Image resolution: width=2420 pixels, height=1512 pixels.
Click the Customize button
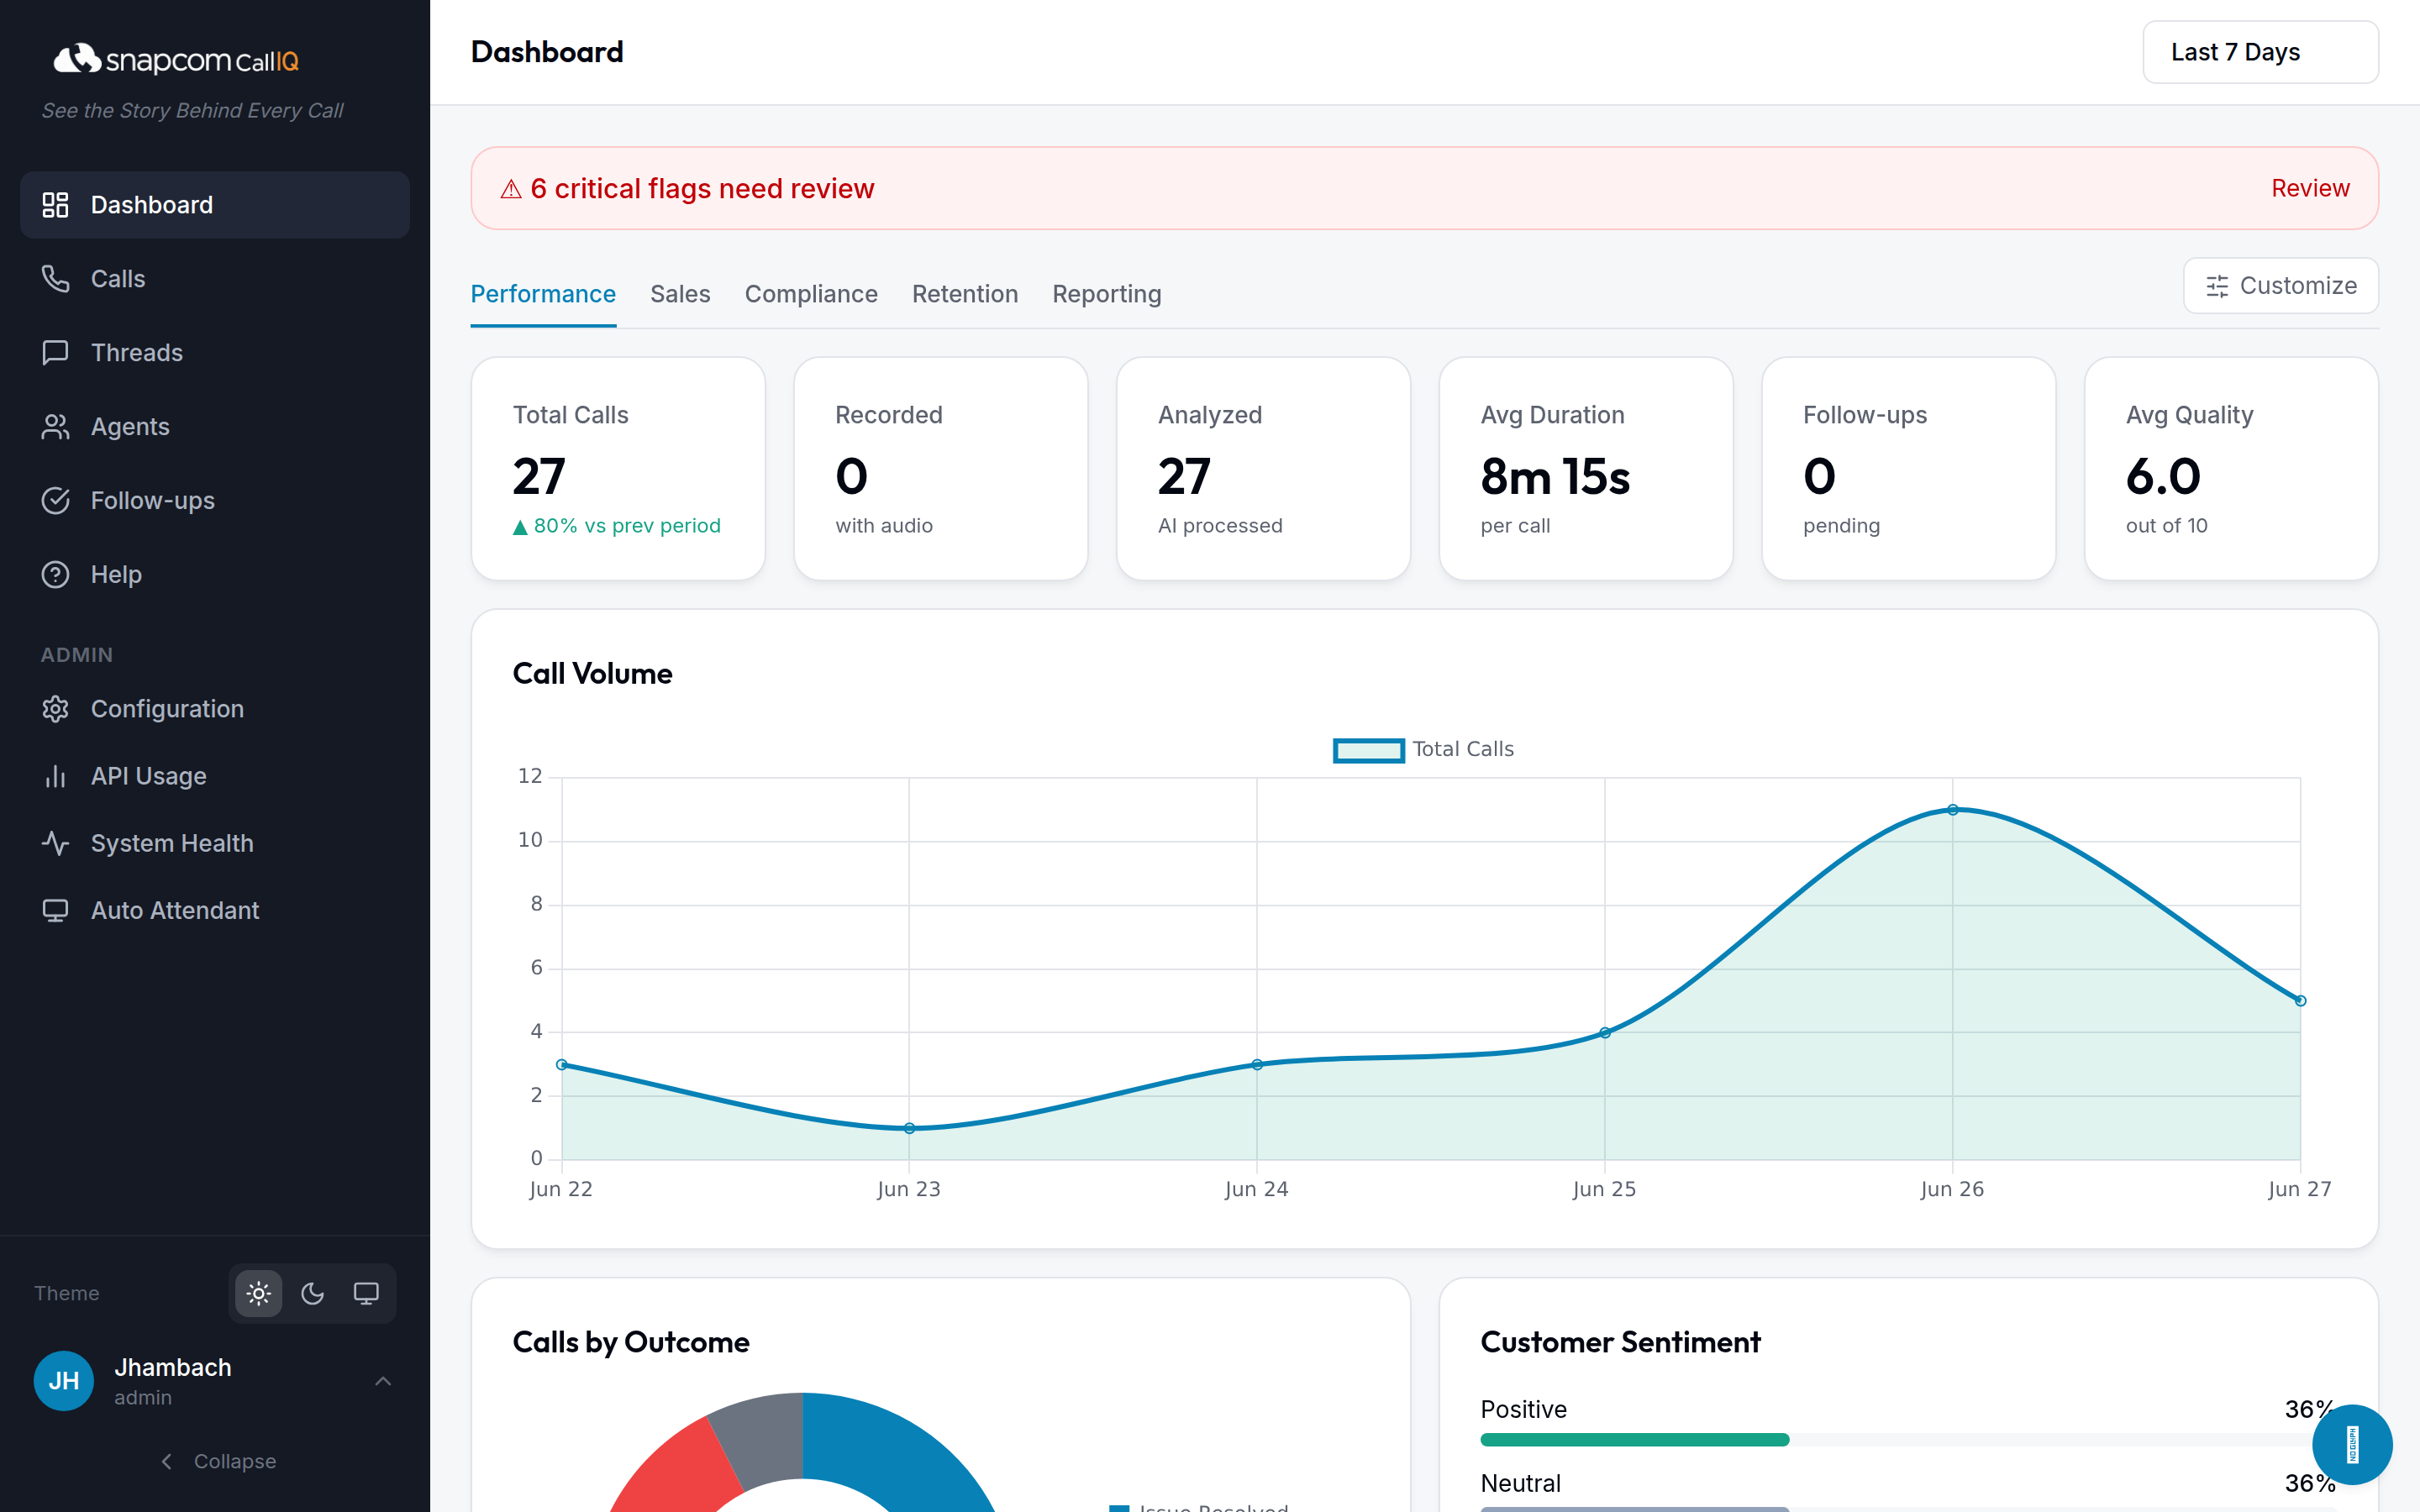tap(2281, 286)
